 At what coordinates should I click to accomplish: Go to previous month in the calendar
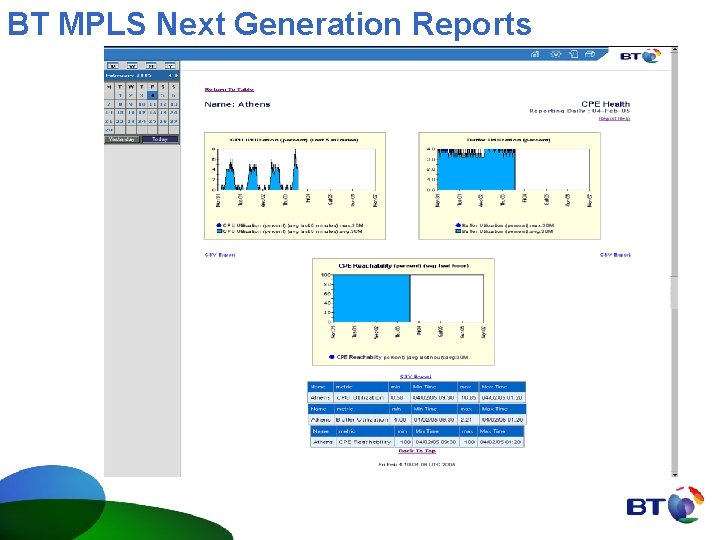[170, 75]
